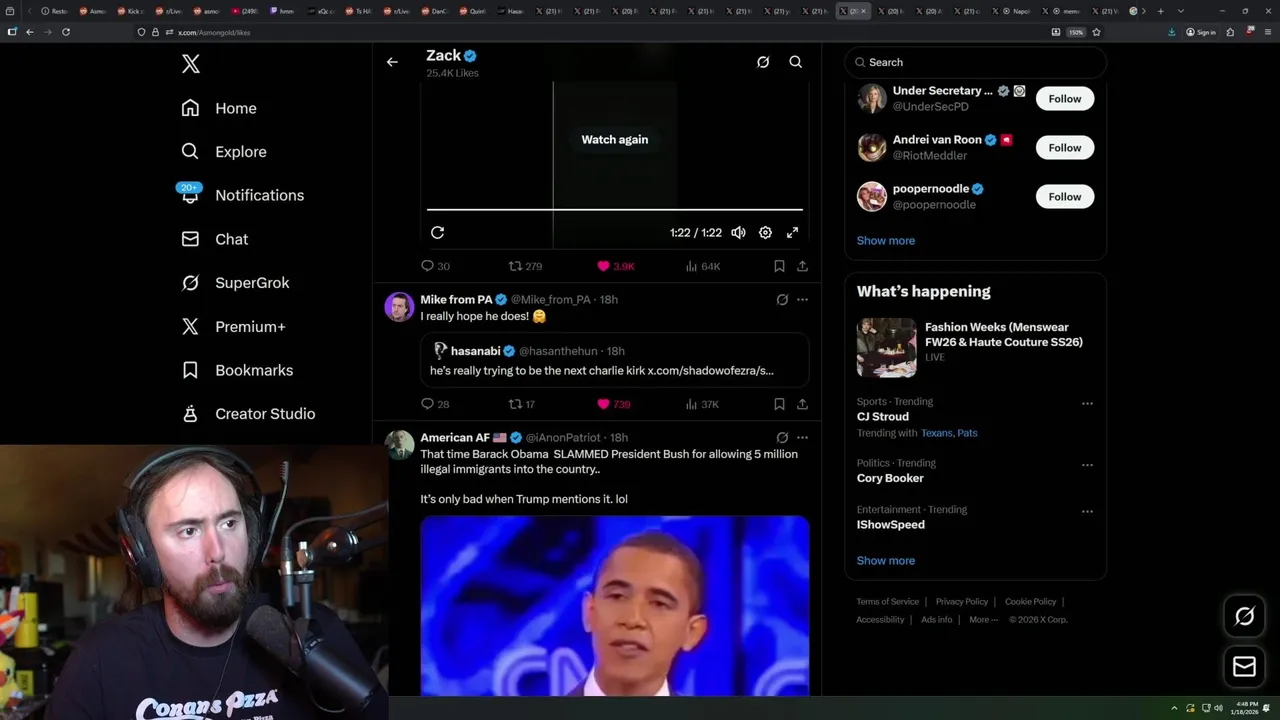Open the Home page
The width and height of the screenshot is (1280, 720).
point(219,108)
